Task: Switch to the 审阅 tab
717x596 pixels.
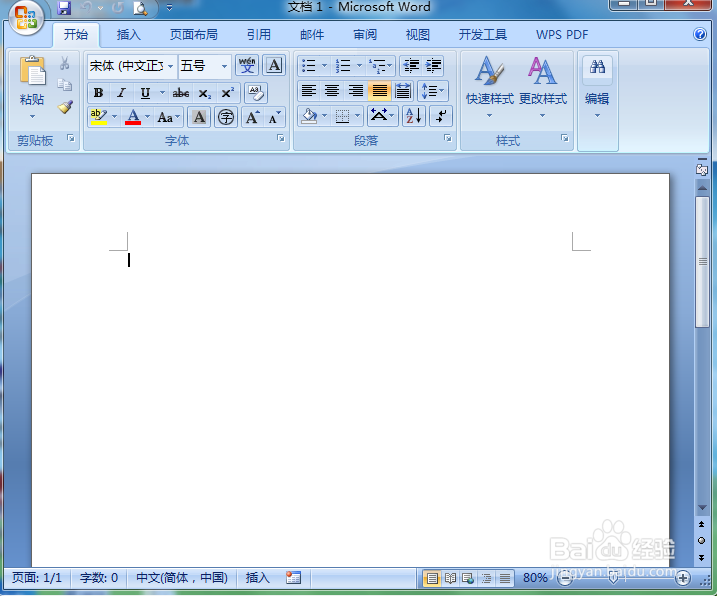Action: tap(365, 35)
